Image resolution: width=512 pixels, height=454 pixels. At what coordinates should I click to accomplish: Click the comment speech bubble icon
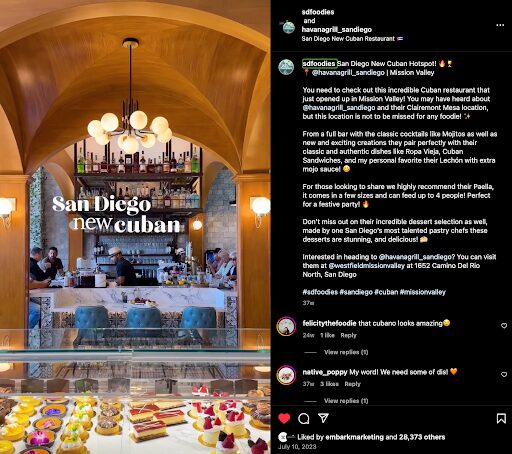pos(304,419)
